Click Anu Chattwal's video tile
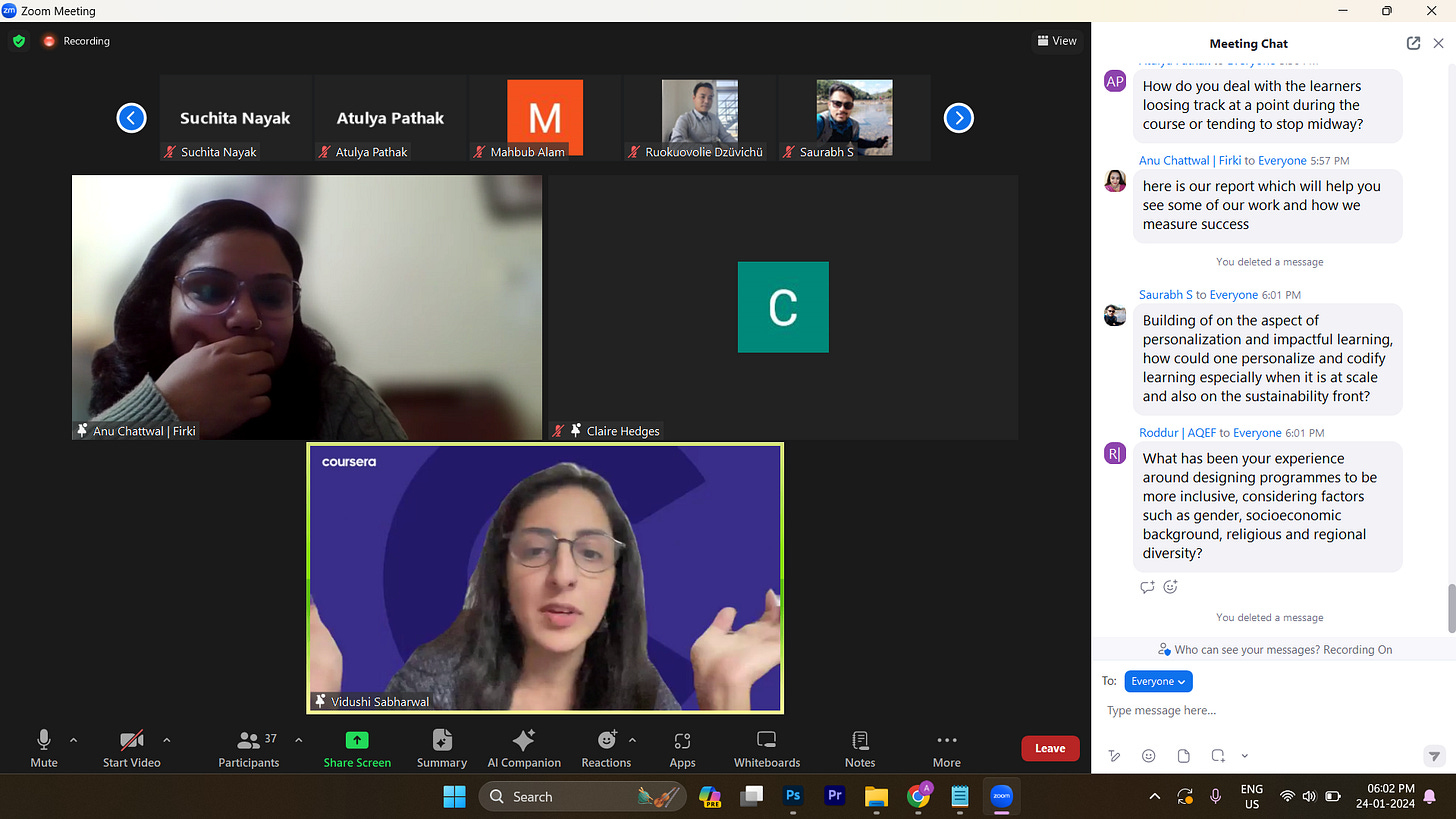This screenshot has height=819, width=1456. click(x=307, y=307)
